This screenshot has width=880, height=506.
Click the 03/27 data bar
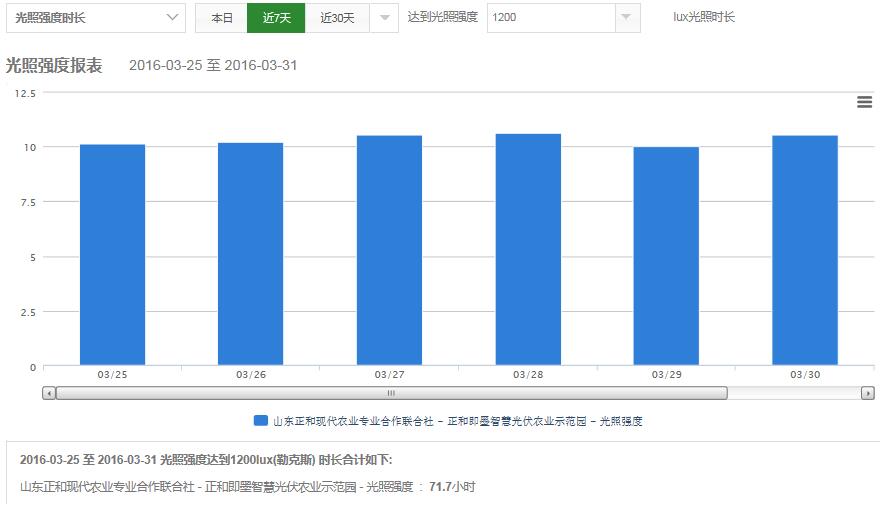pos(389,250)
